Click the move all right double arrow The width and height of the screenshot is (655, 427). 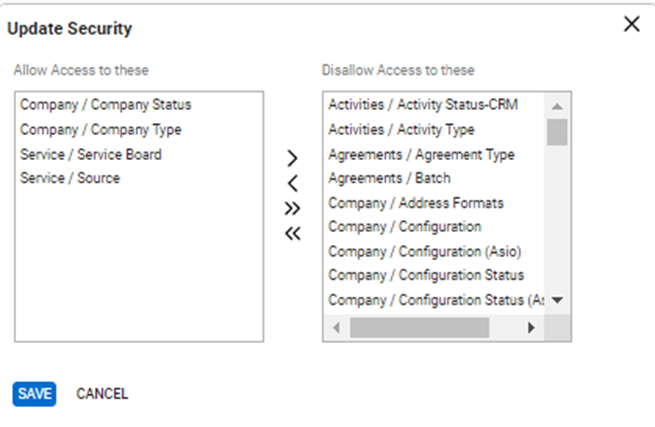(292, 208)
